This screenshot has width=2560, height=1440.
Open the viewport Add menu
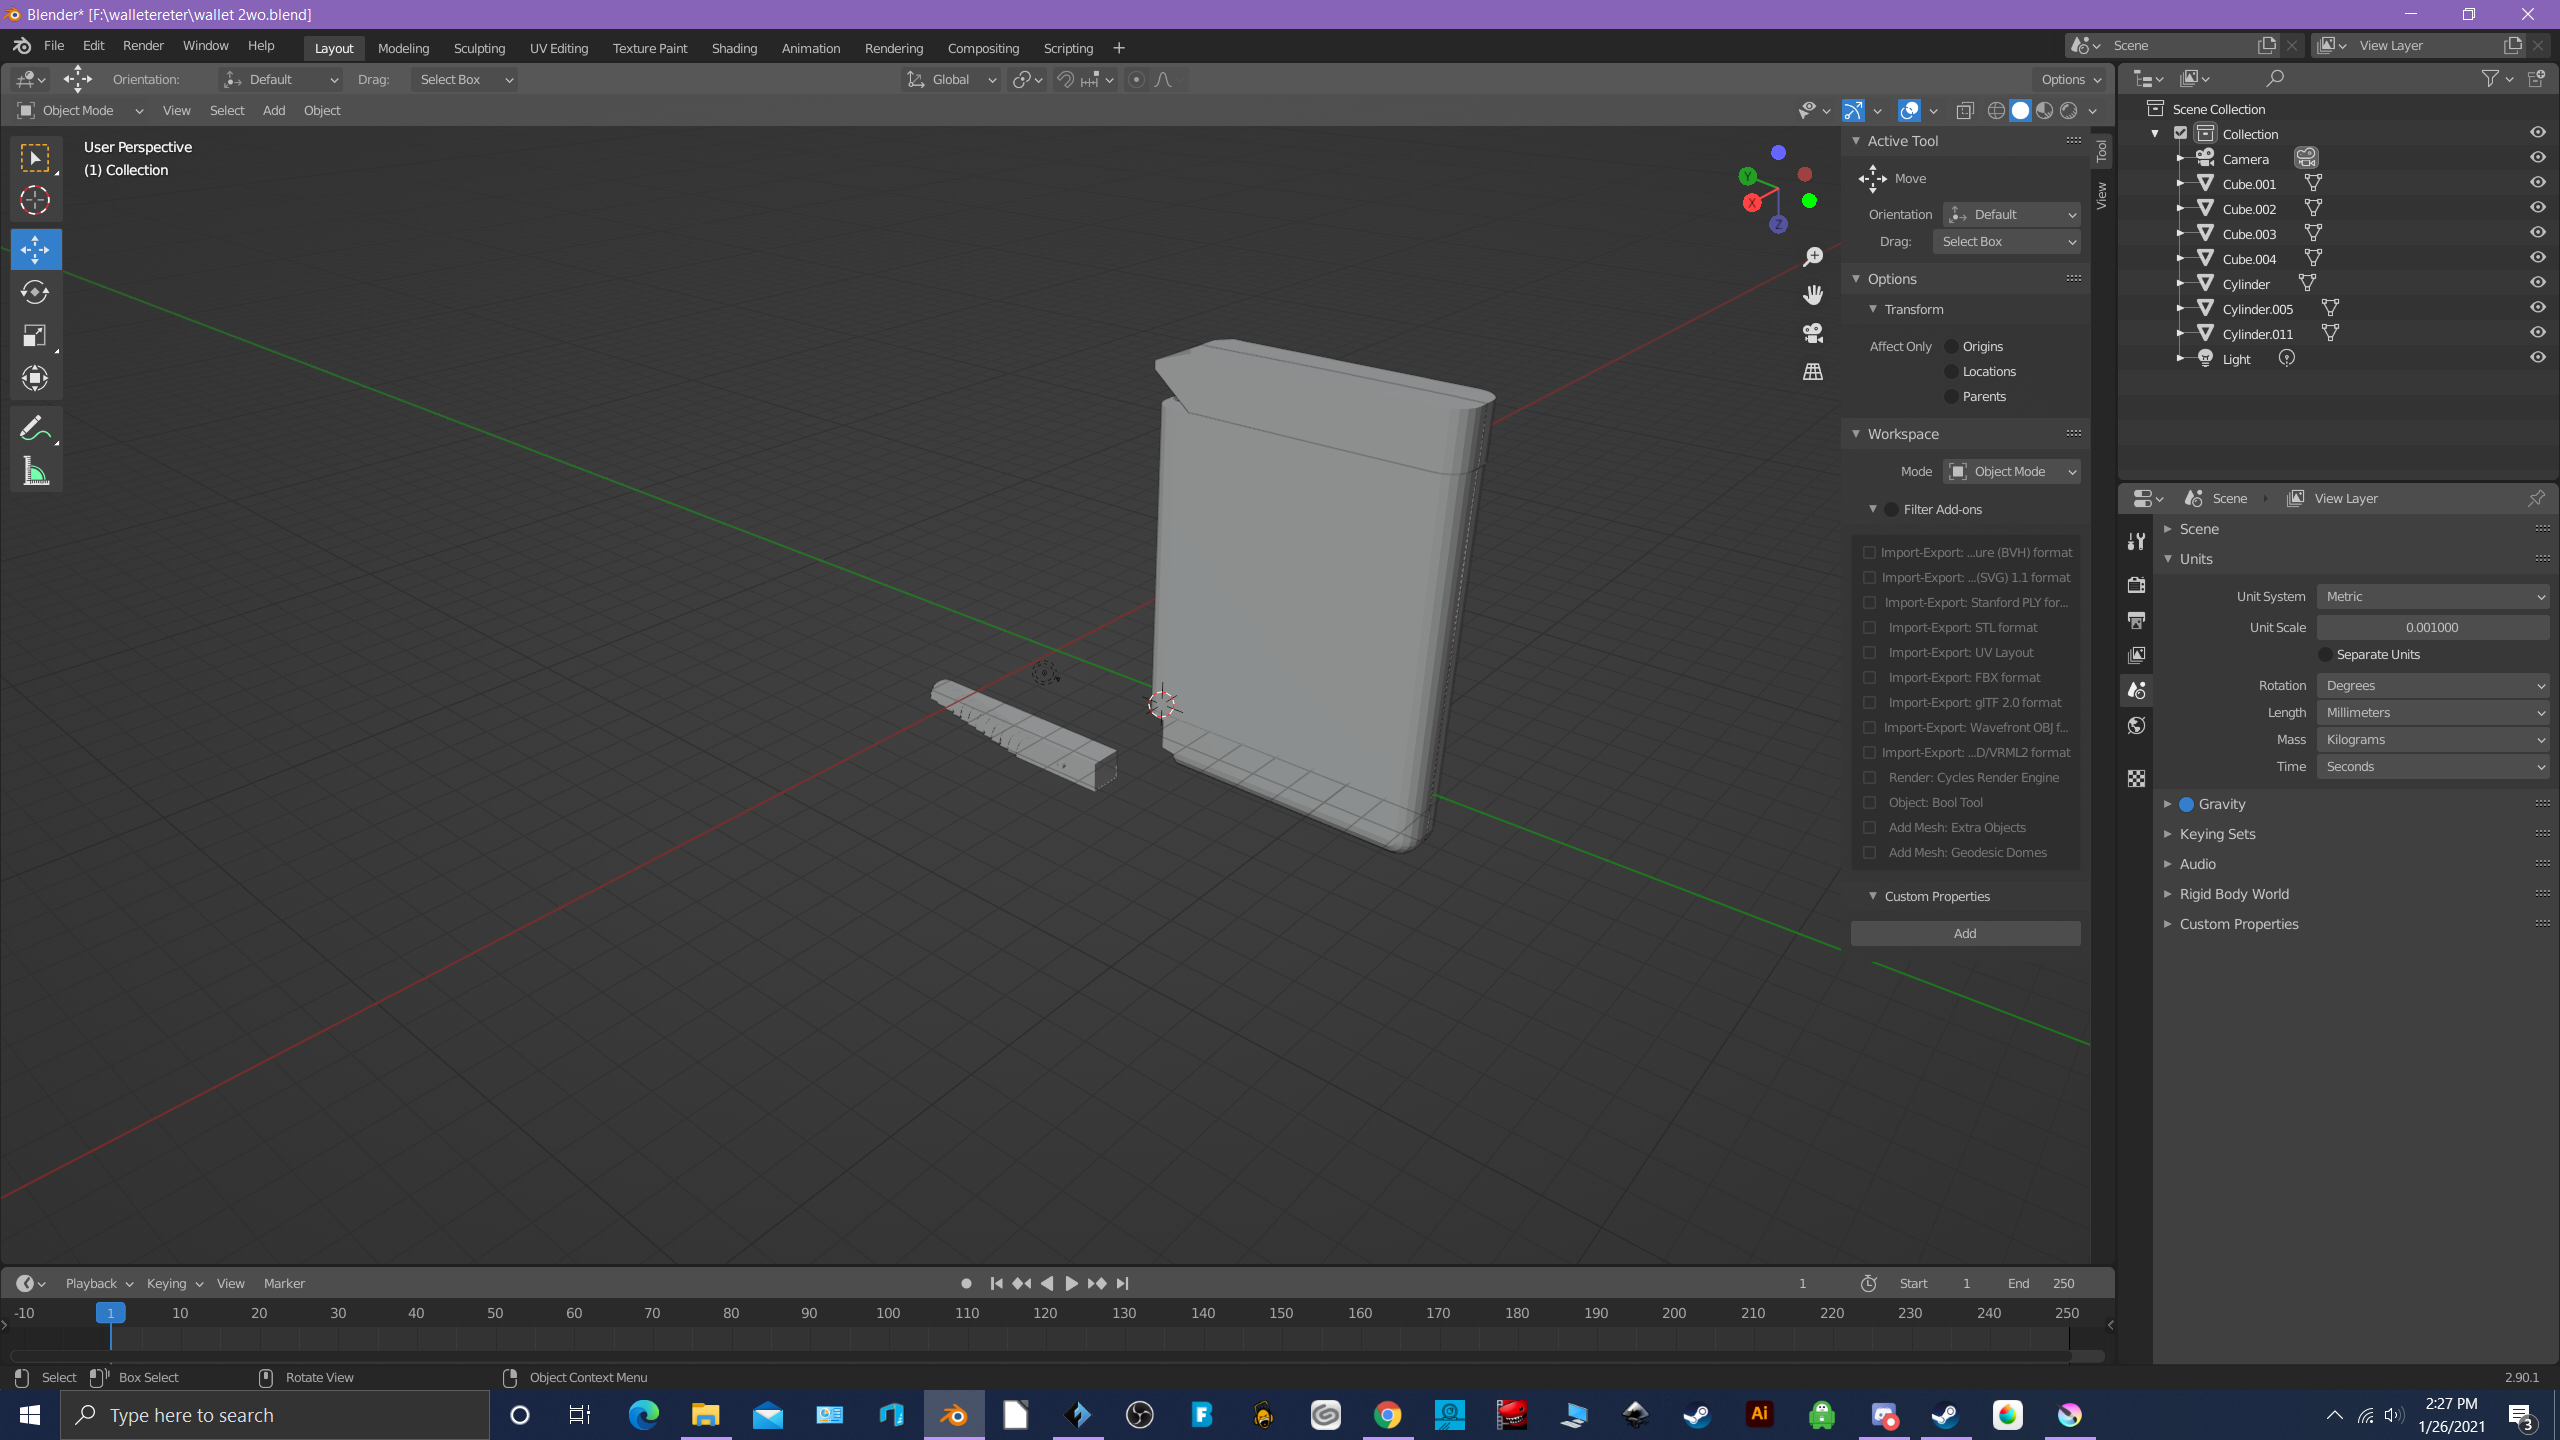coord(274,110)
